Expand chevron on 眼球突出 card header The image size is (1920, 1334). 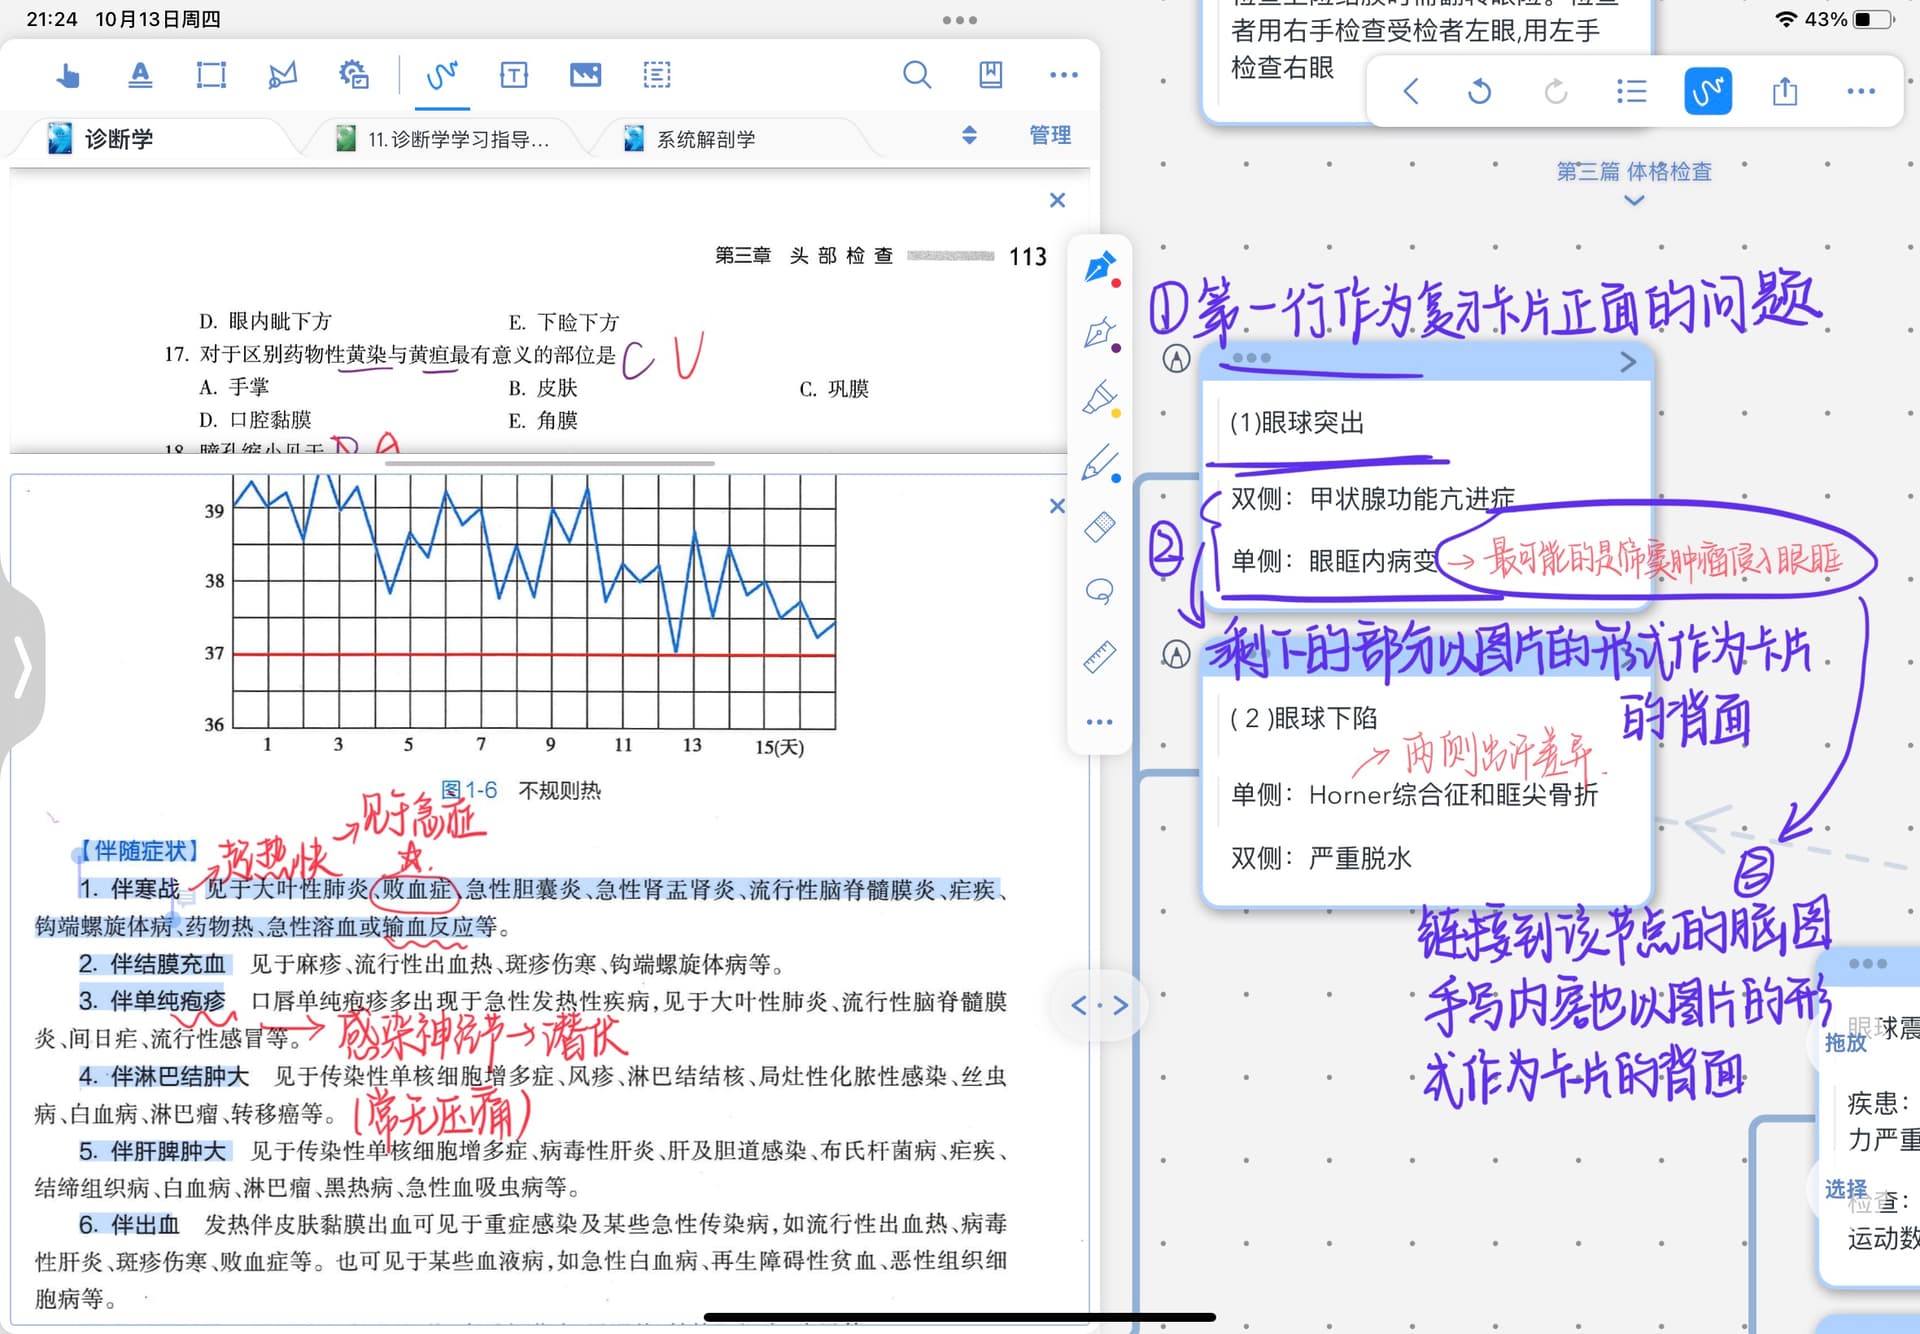(1628, 362)
